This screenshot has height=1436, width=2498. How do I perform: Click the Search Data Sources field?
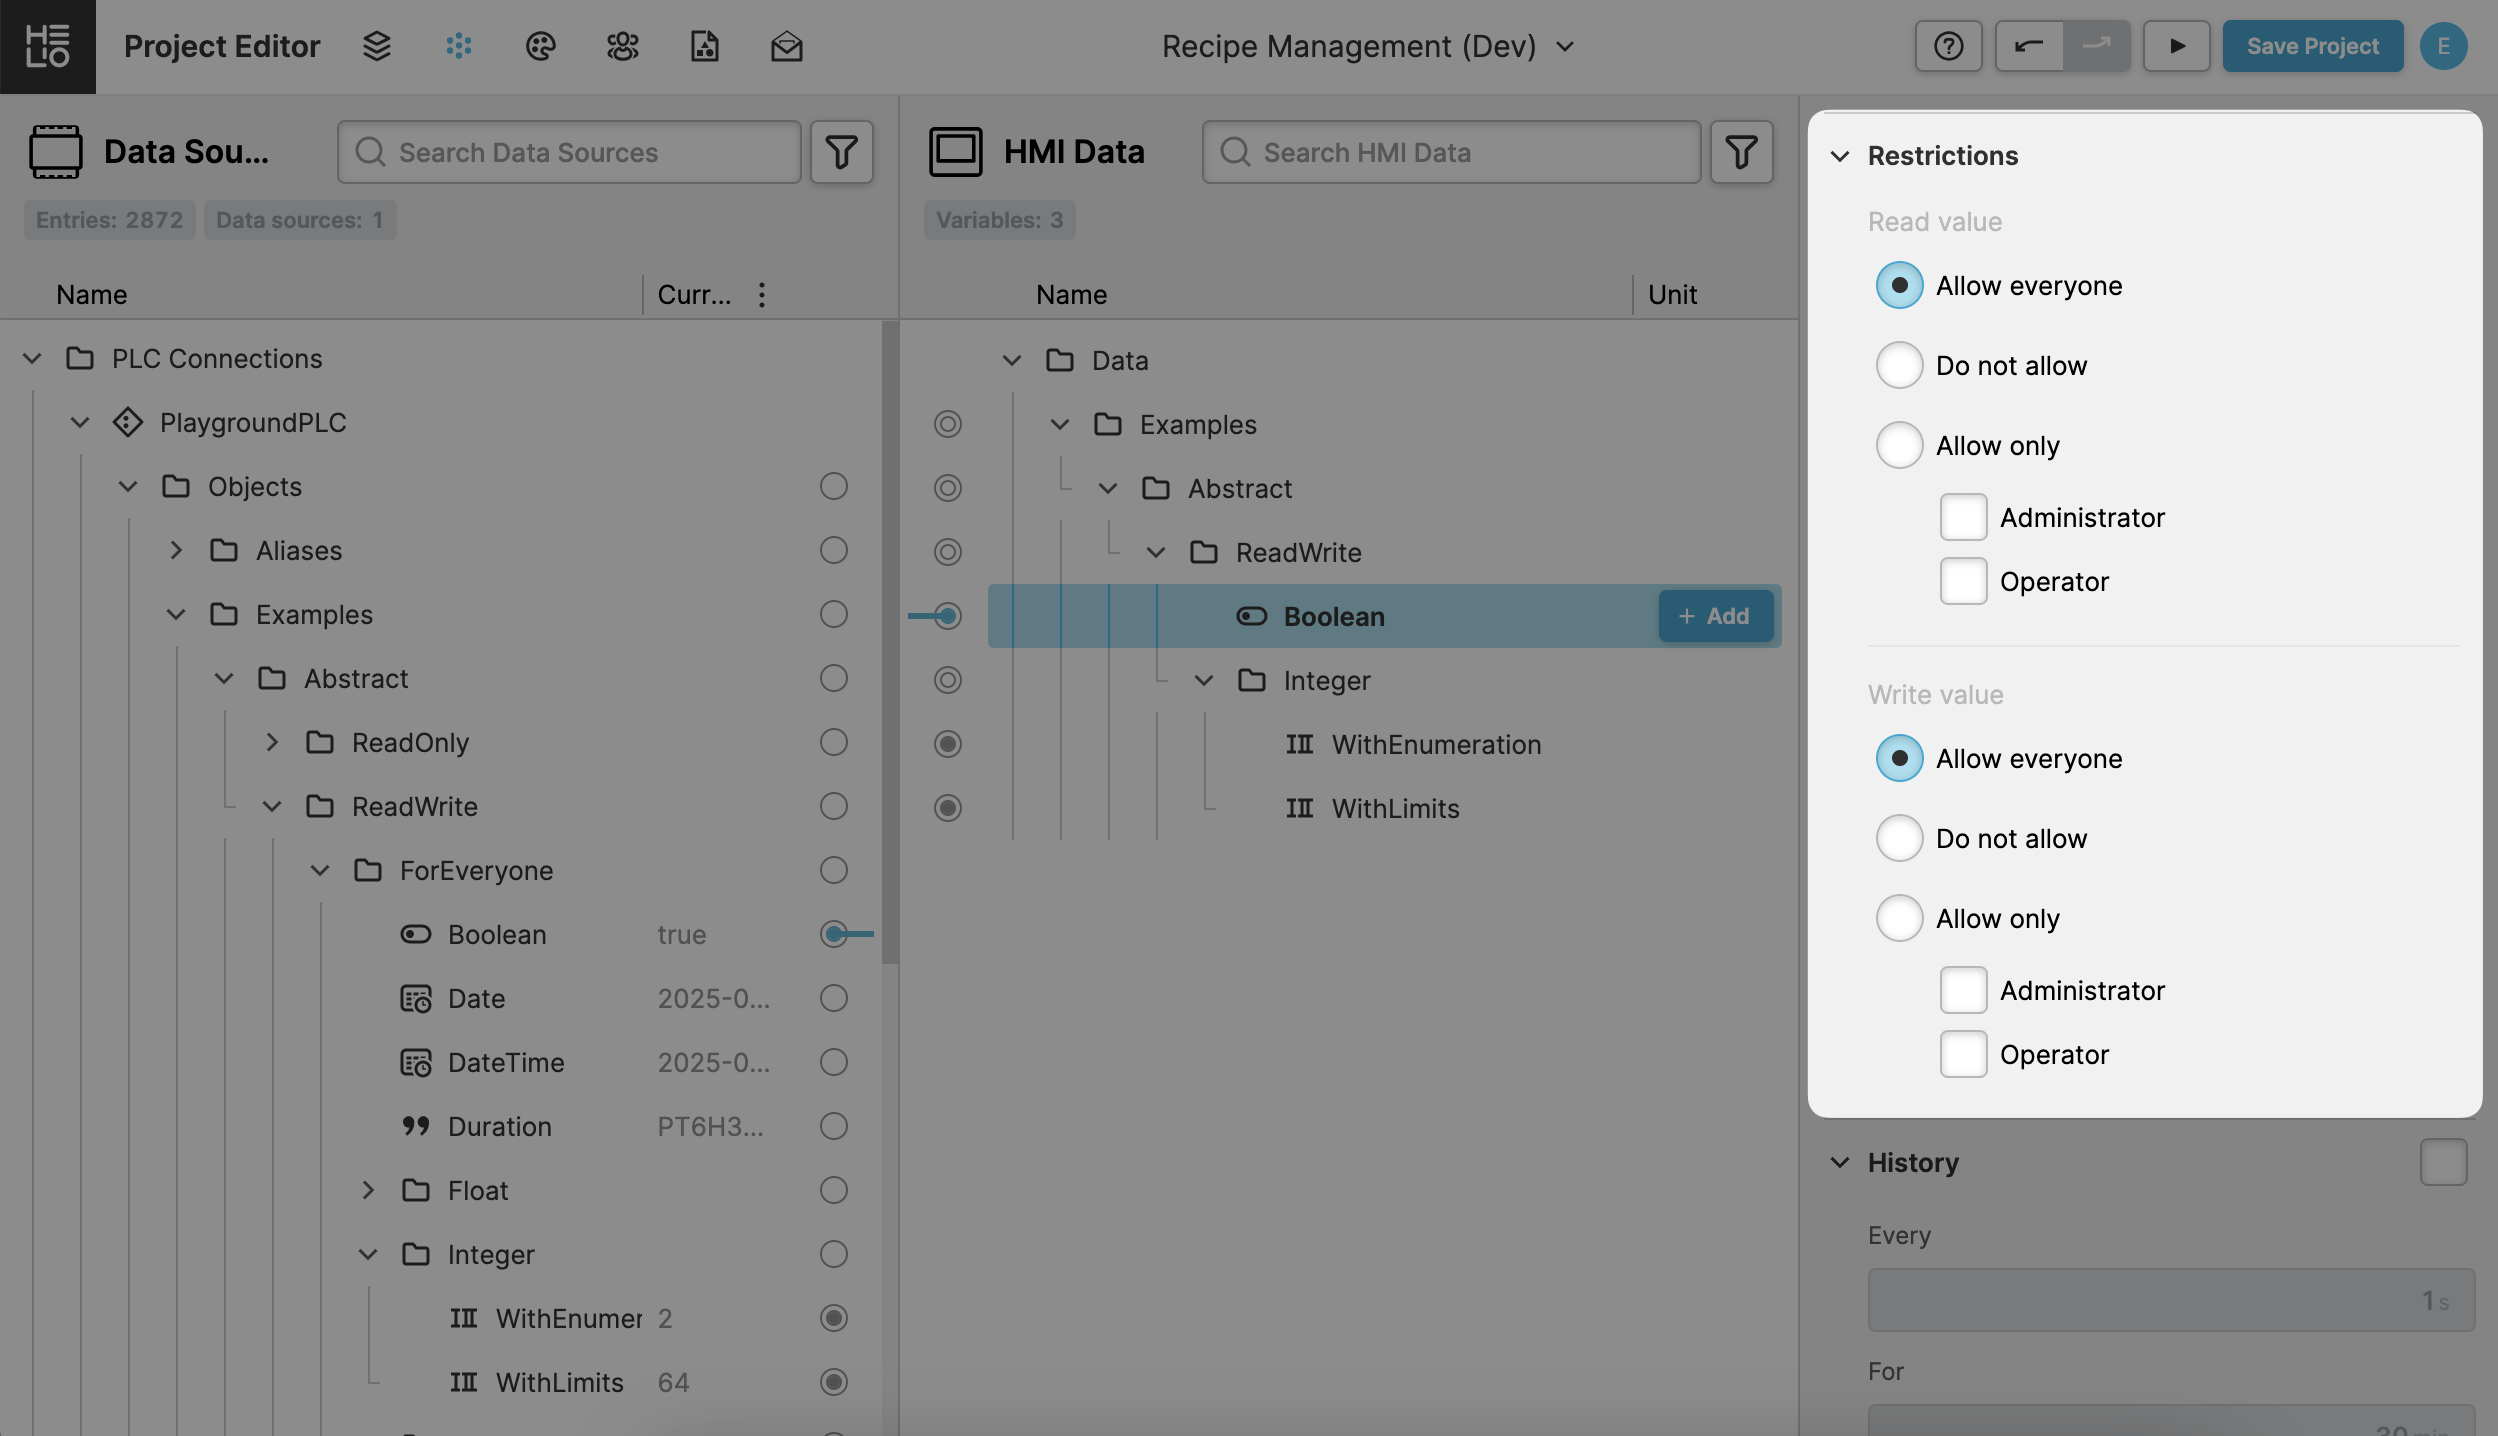click(570, 152)
